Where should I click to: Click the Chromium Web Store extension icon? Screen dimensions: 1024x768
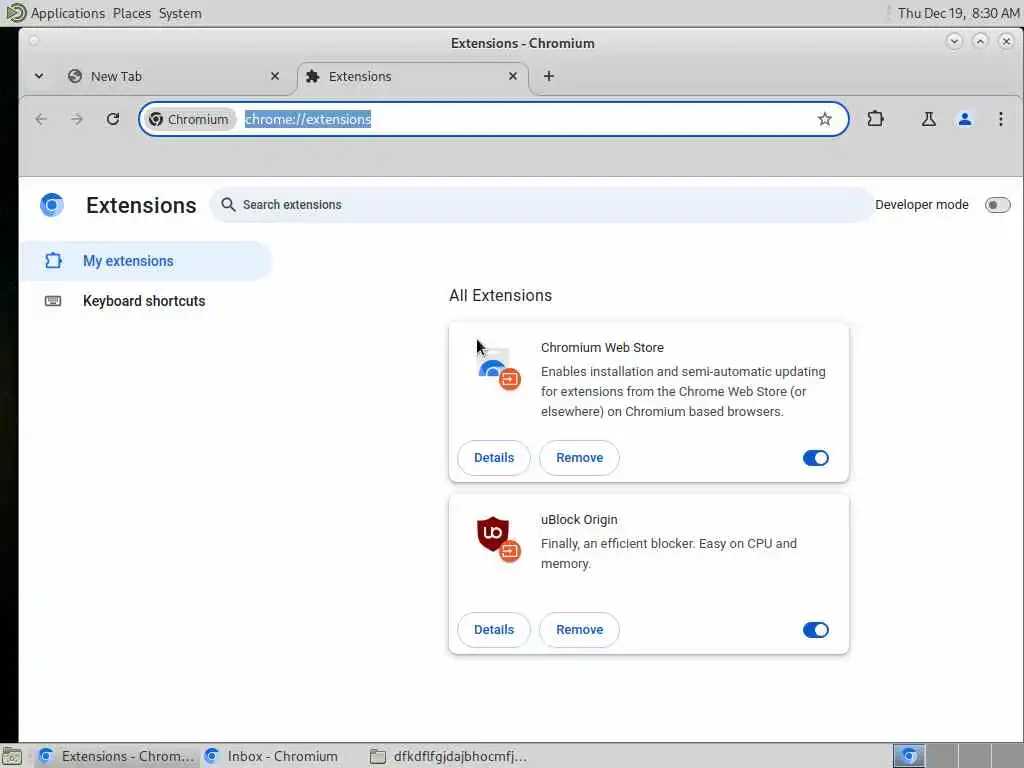coord(496,368)
